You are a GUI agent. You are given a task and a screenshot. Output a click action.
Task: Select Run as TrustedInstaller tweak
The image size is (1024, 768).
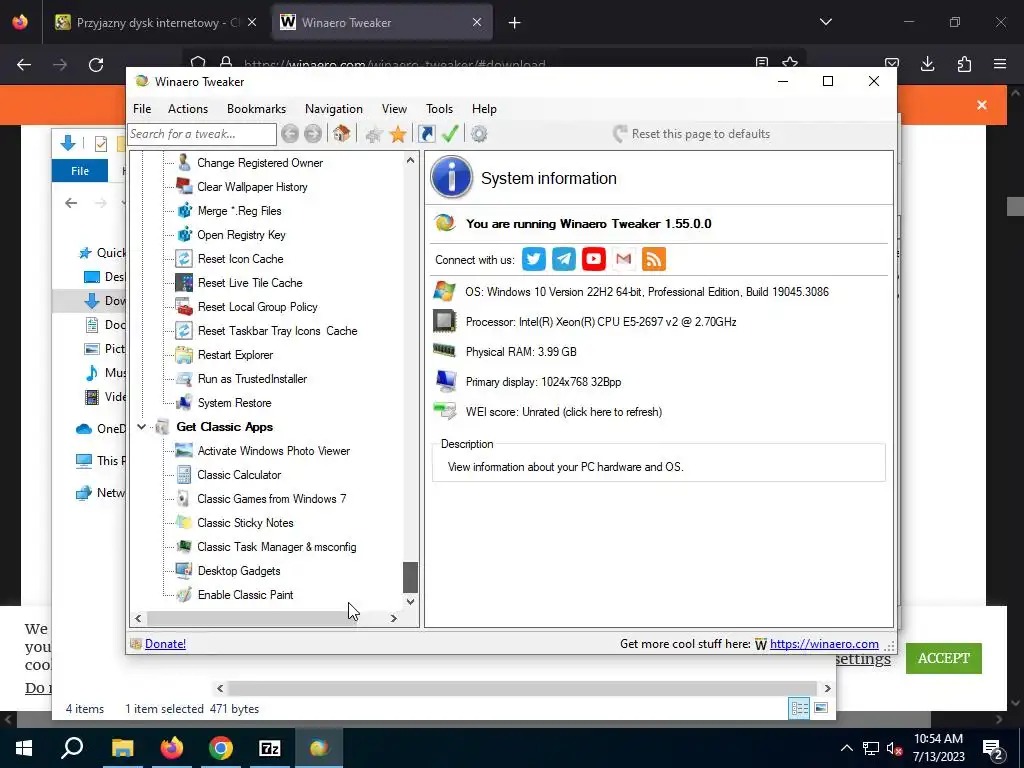click(252, 379)
